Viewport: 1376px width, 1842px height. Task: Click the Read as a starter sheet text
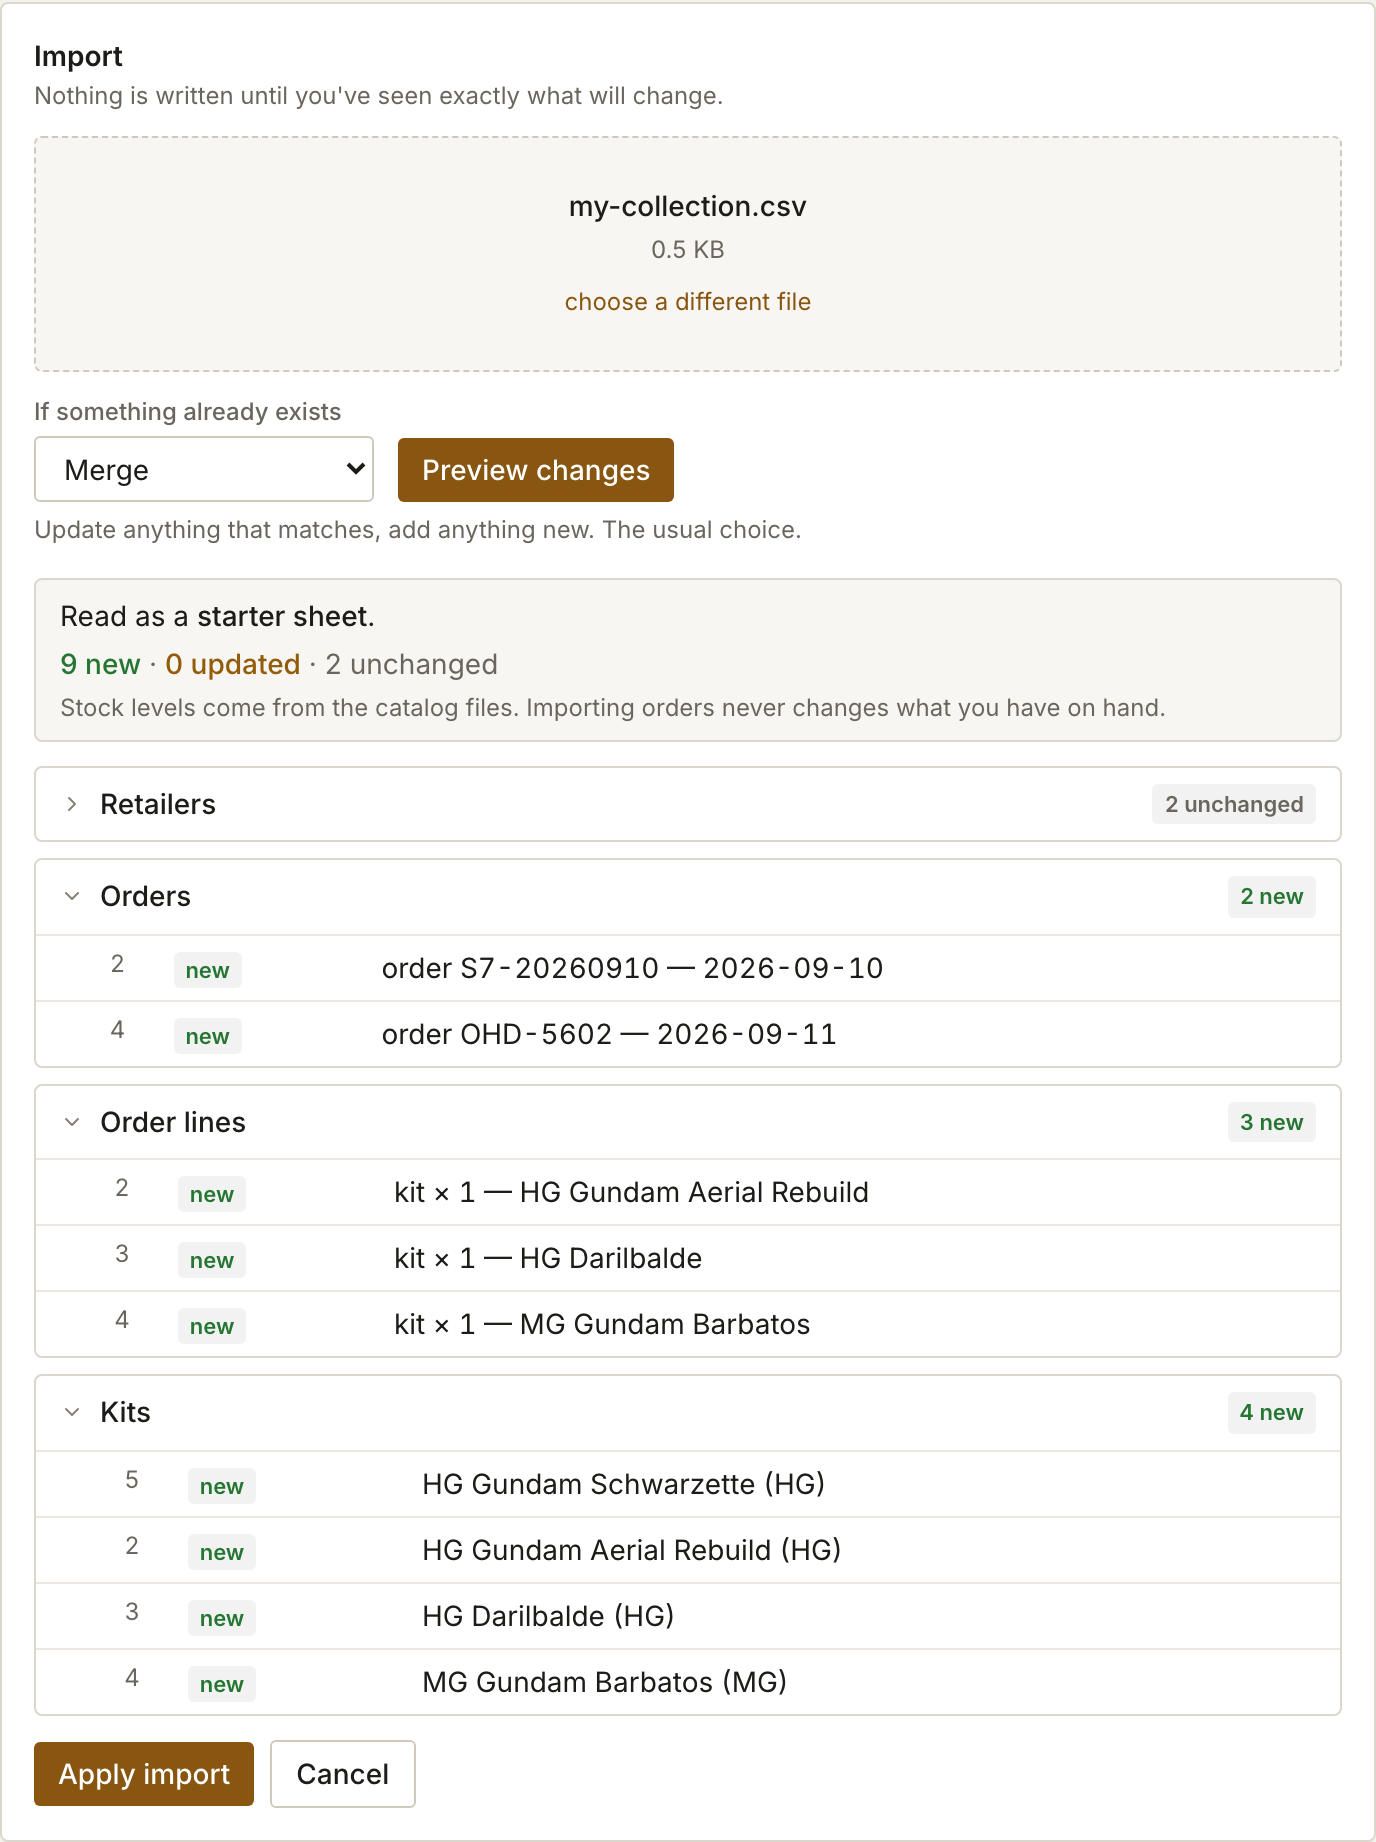218,616
